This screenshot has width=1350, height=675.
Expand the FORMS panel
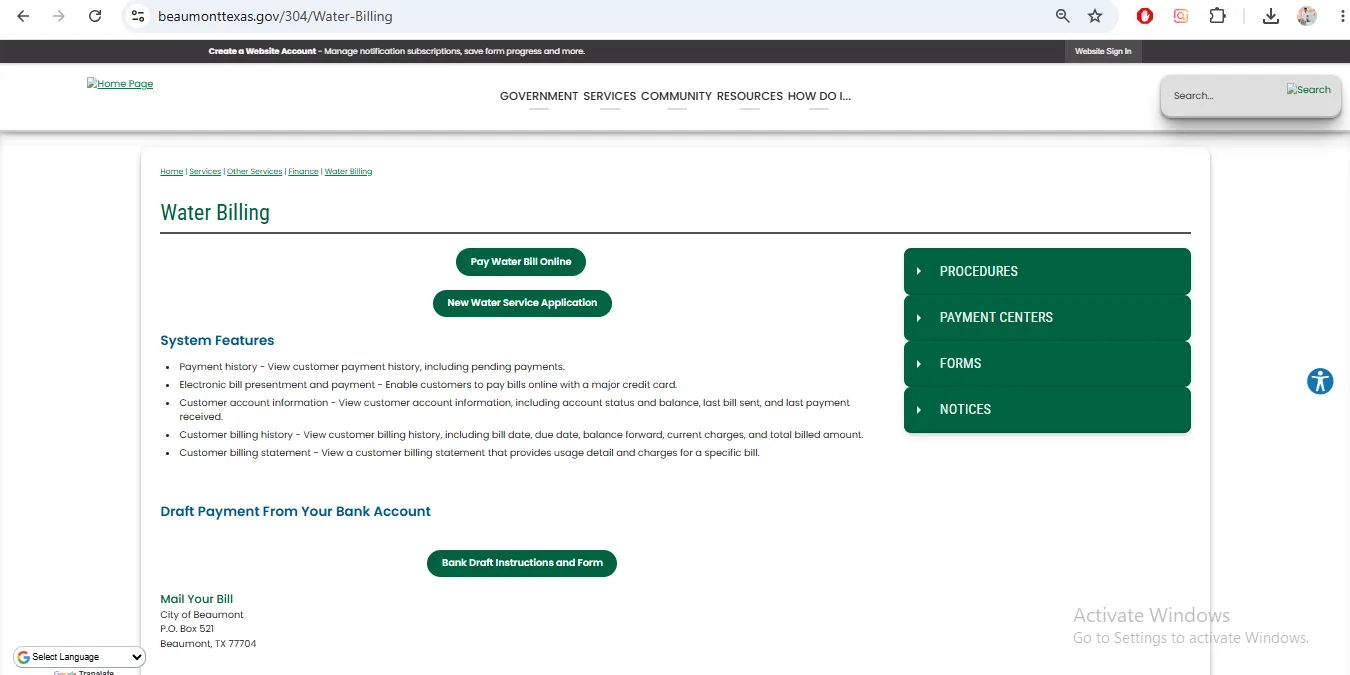coord(1047,363)
